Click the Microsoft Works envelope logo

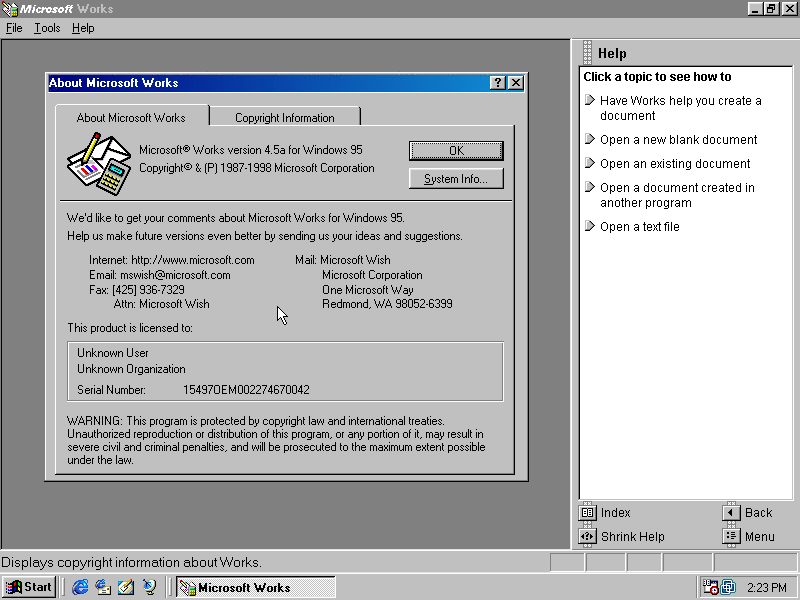(x=99, y=160)
